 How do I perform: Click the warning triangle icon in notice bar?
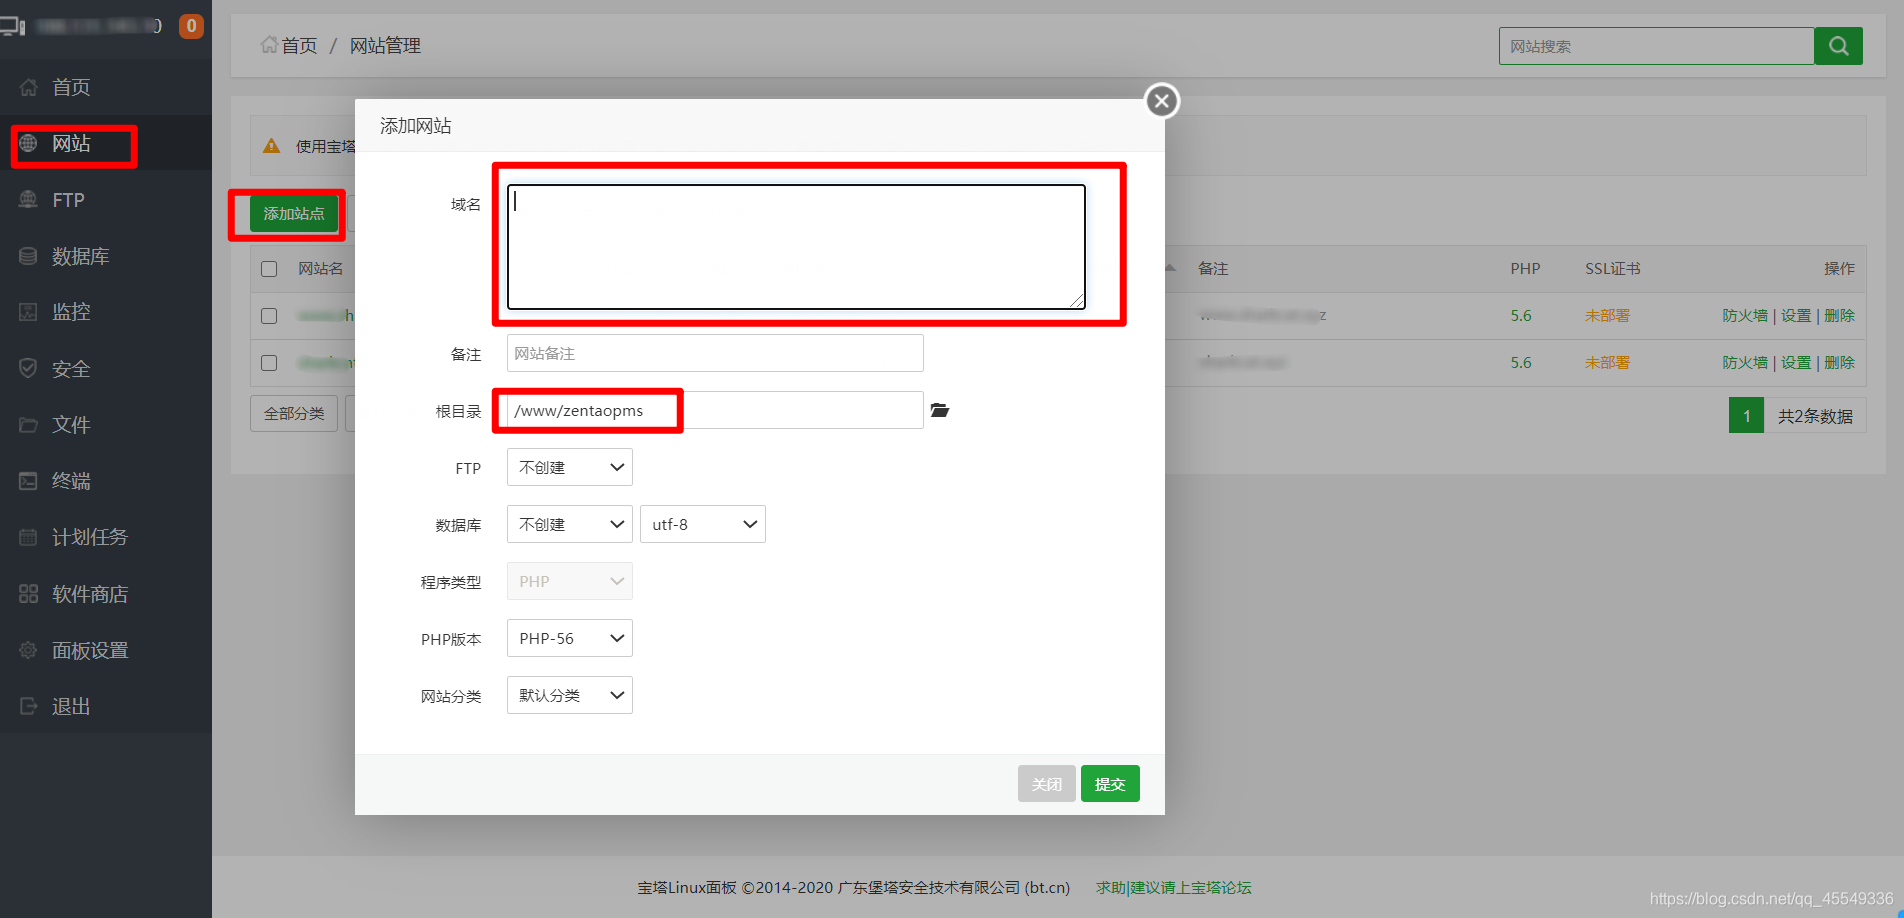tap(271, 146)
